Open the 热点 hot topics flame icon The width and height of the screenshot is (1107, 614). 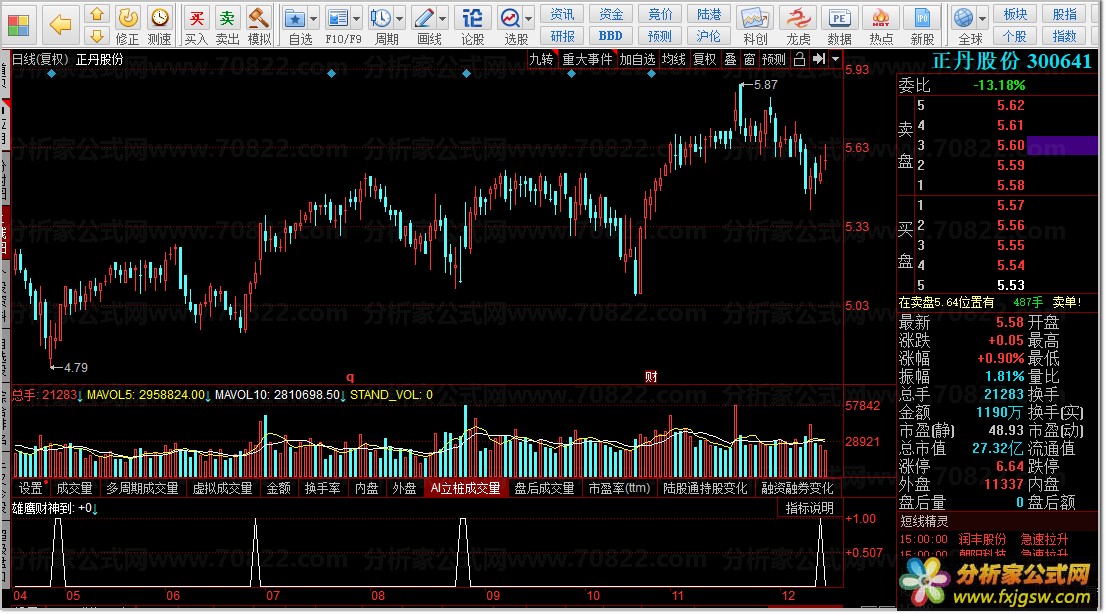[x=881, y=25]
